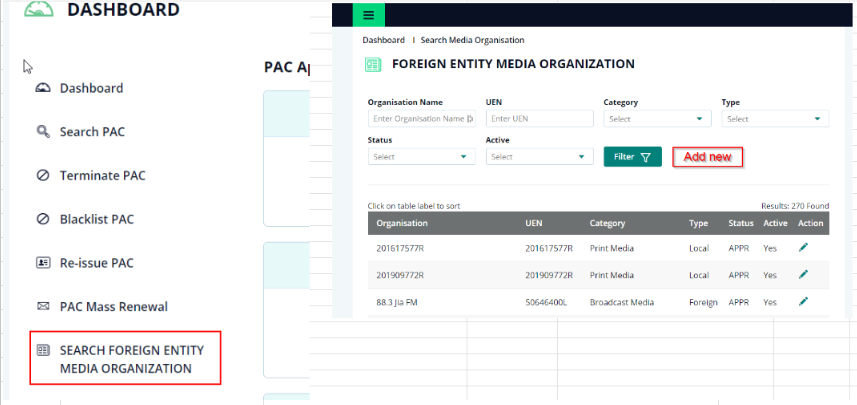Go to Dashboard in the sidebar
Screen dimensions: 857x405
91,88
